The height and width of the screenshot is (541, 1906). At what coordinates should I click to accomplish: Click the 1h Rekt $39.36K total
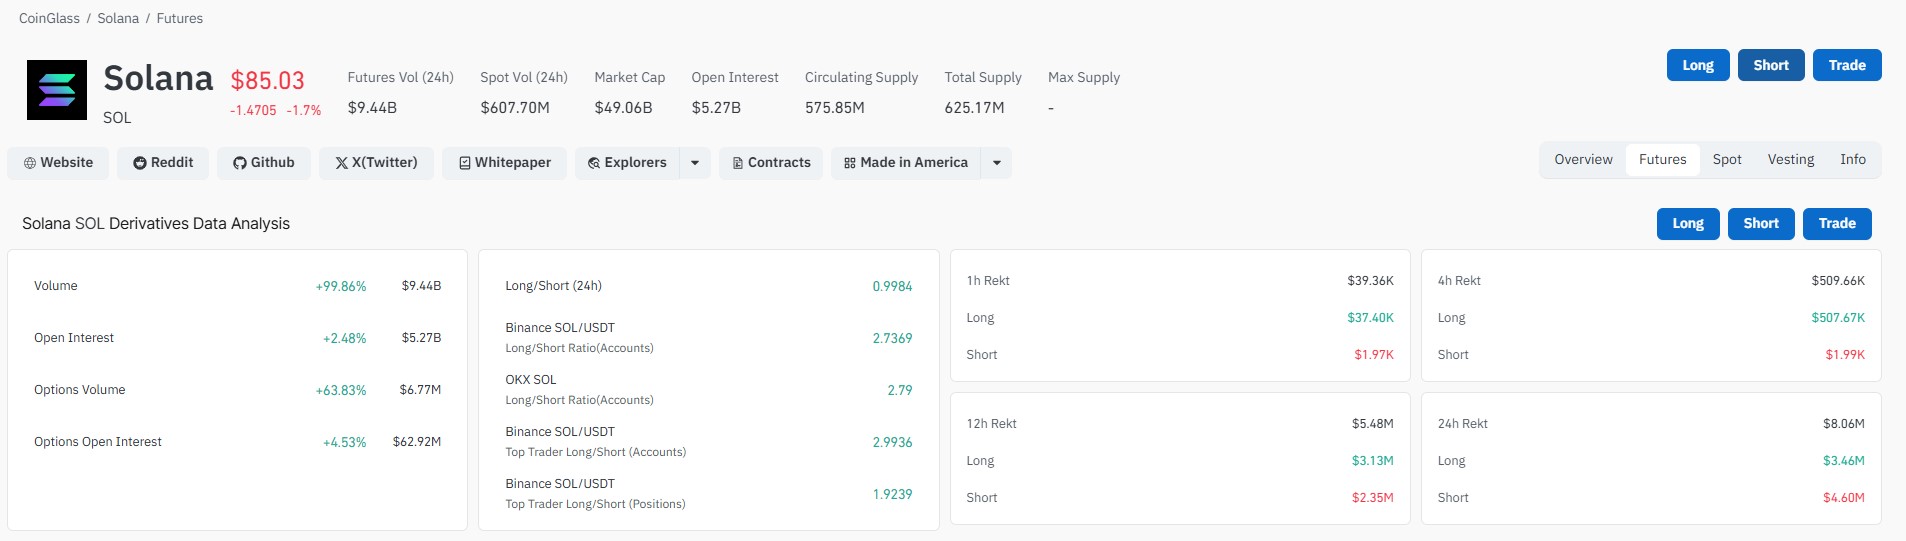click(1370, 281)
